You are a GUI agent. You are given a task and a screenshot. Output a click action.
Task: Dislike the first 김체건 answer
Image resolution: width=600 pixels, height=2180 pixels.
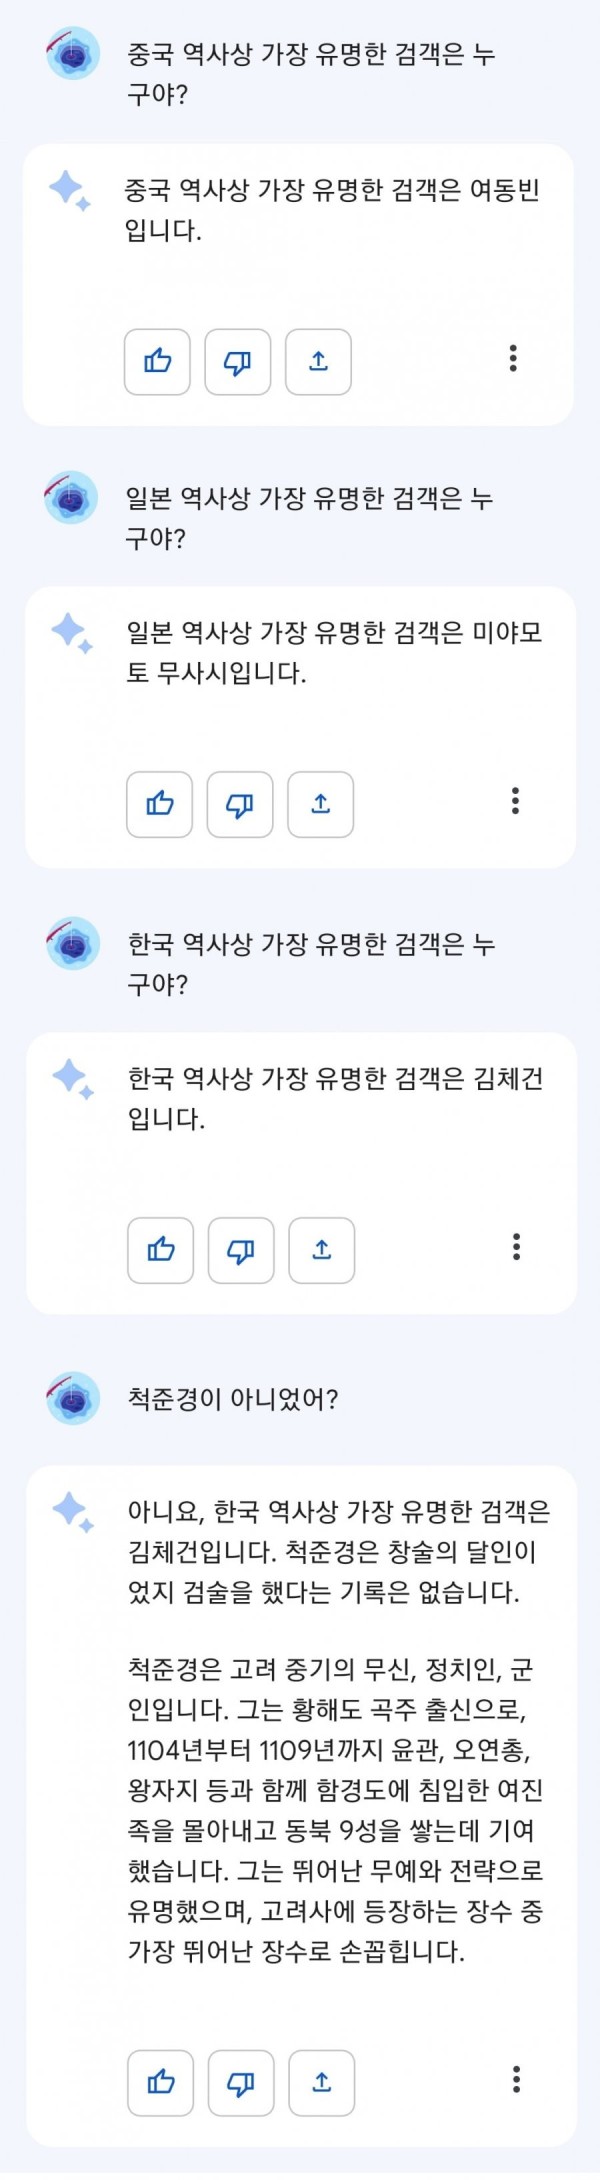click(x=241, y=1250)
